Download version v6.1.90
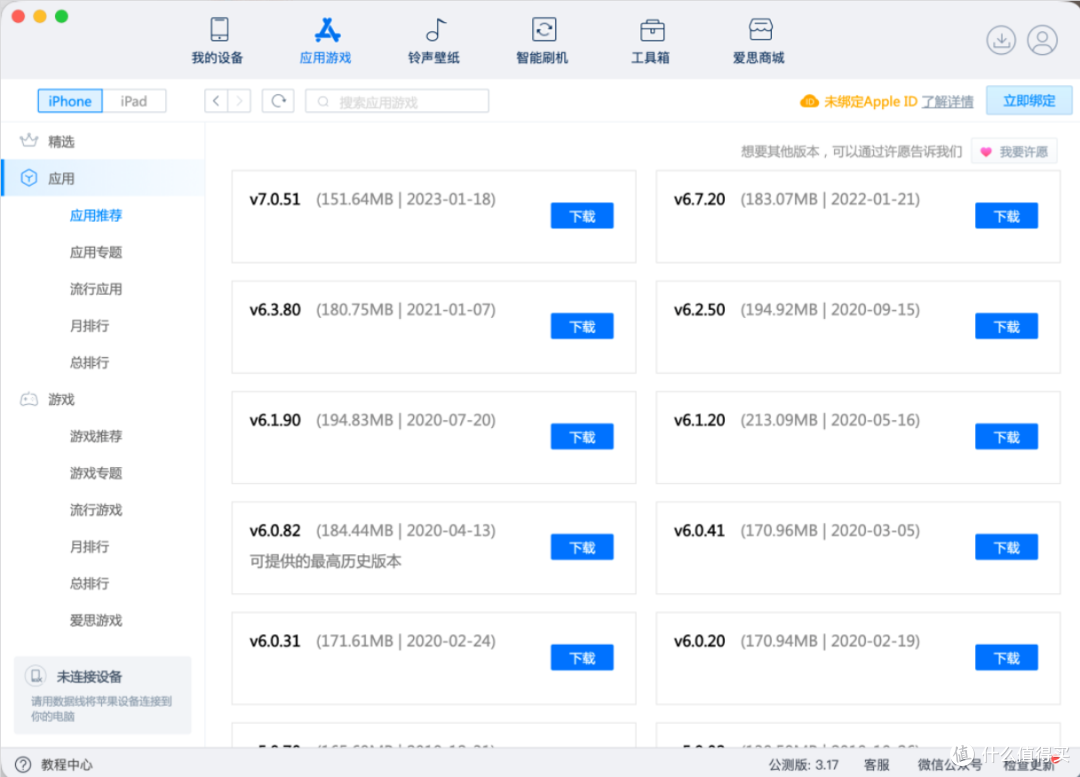The image size is (1080, 777). tap(582, 437)
